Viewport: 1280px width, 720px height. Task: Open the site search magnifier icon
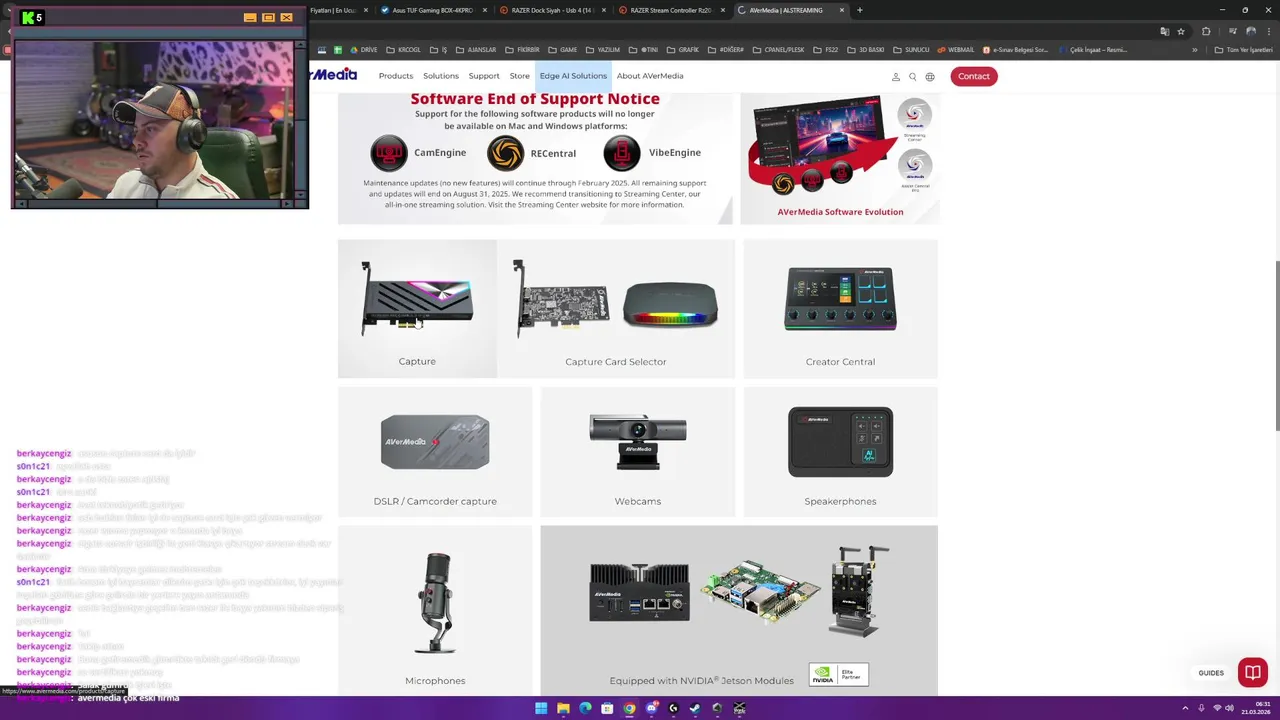click(912, 77)
